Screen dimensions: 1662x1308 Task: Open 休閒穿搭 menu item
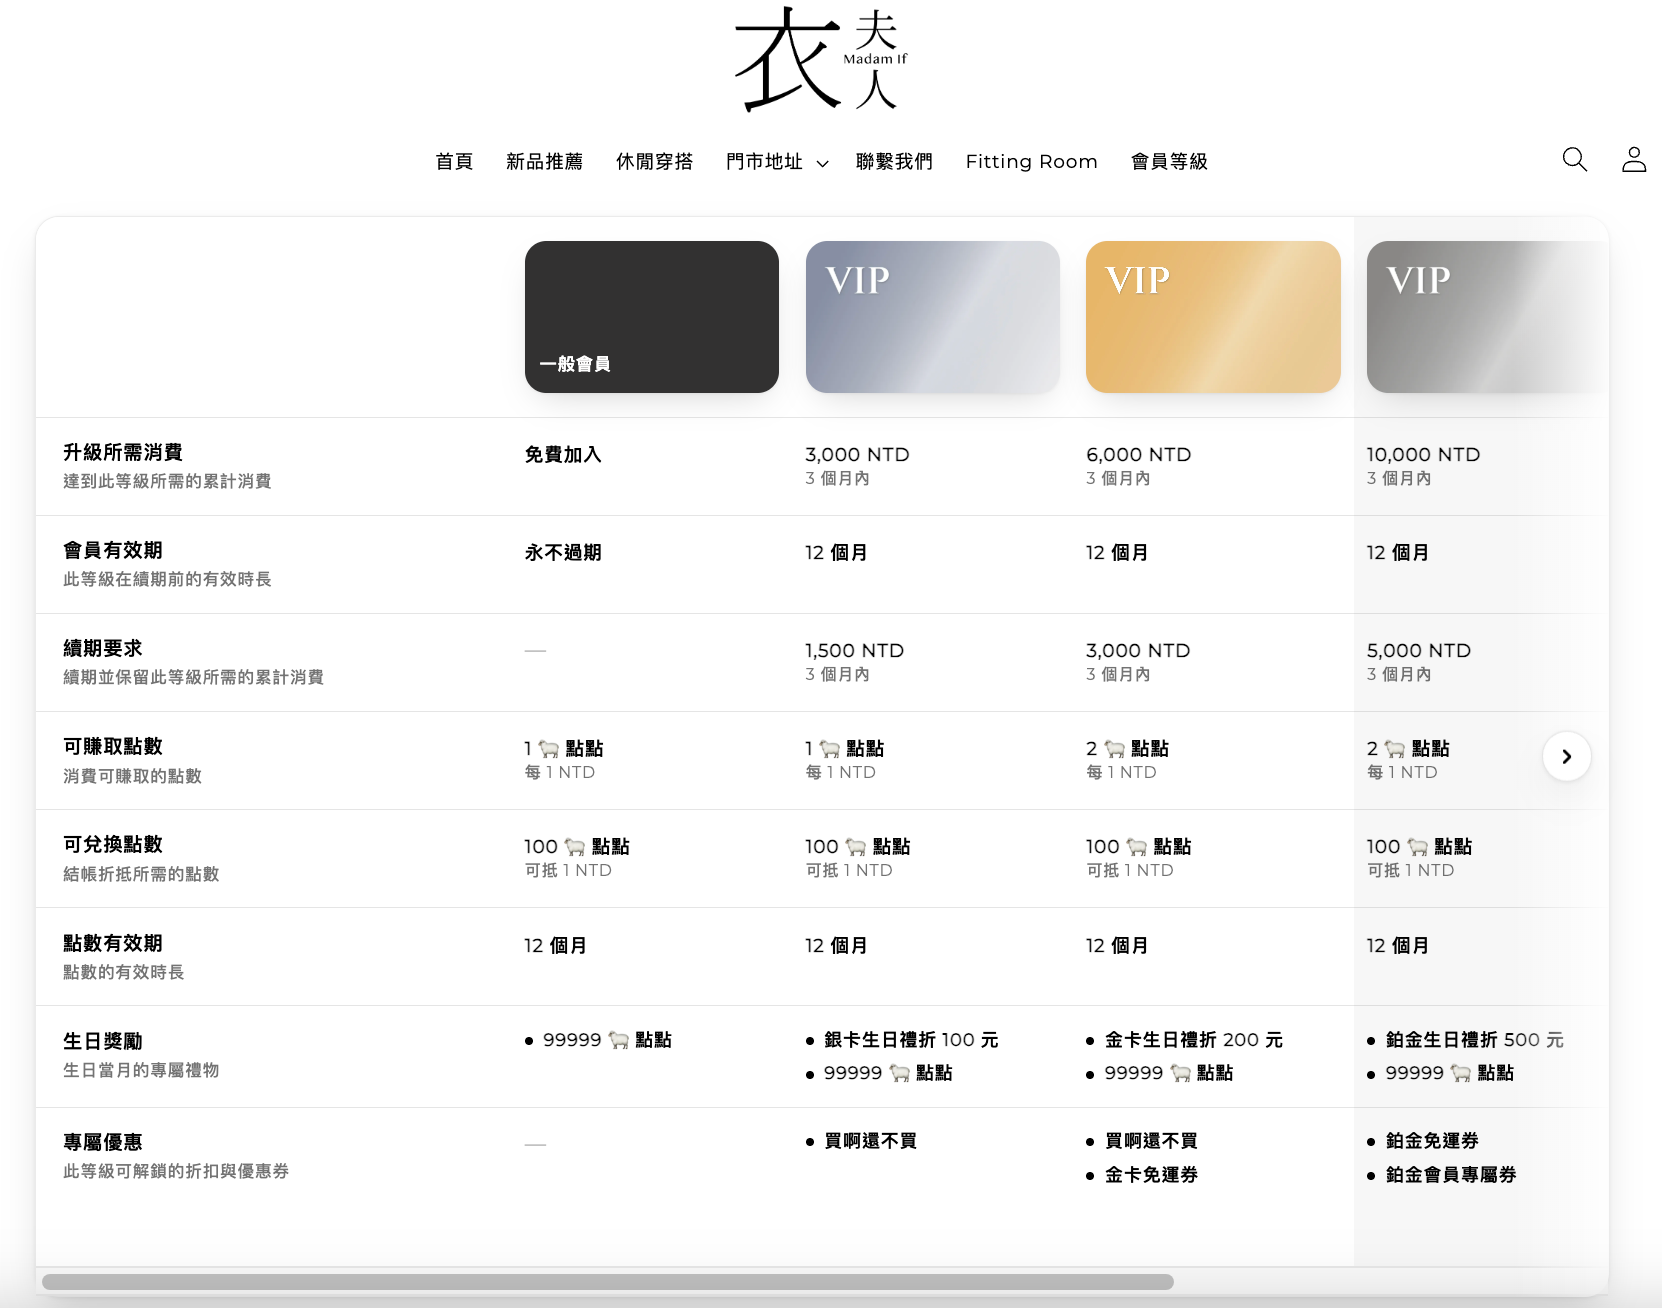tap(654, 162)
